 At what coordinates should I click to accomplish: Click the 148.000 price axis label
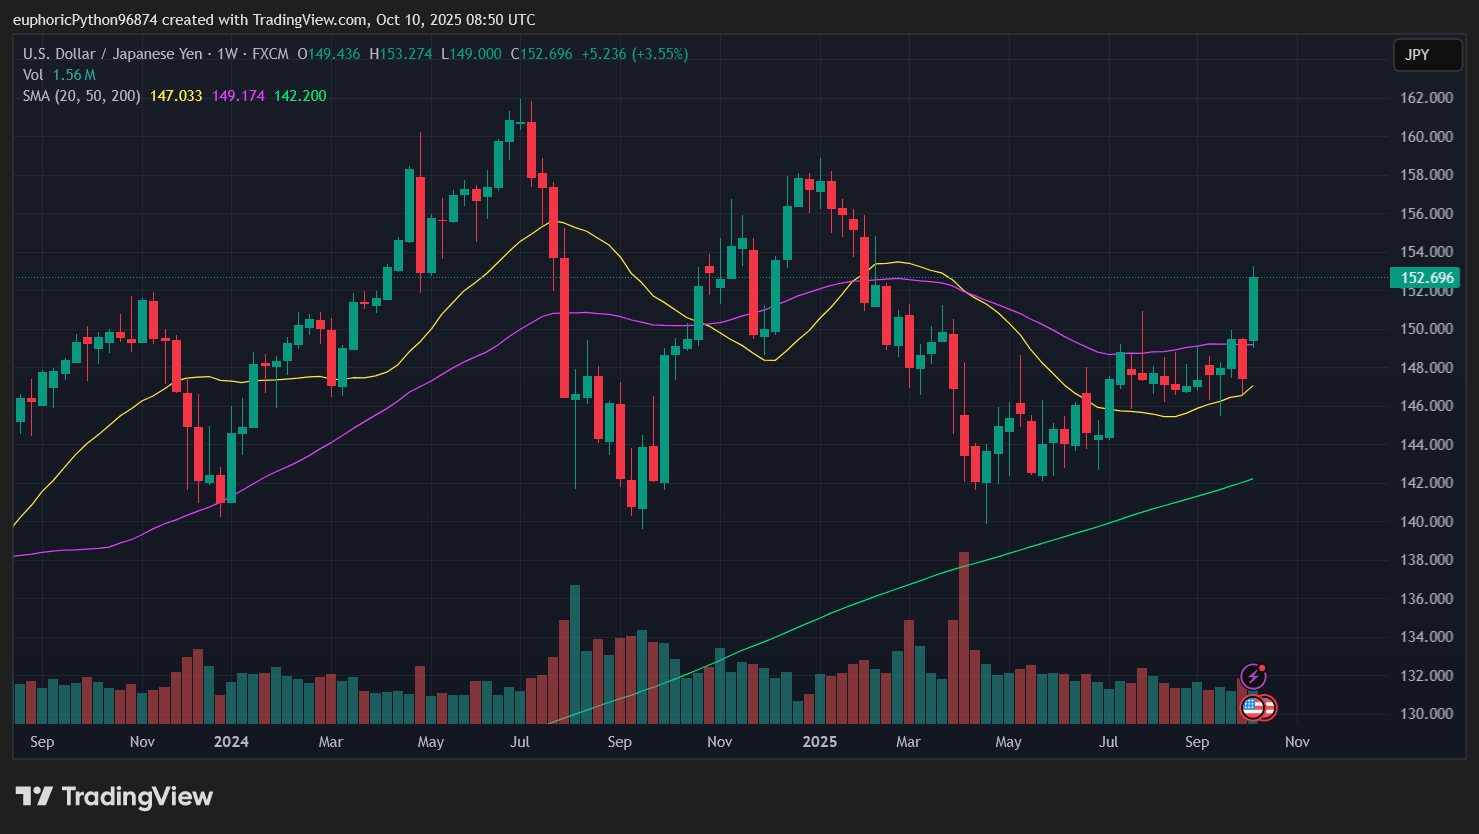pos(1426,368)
